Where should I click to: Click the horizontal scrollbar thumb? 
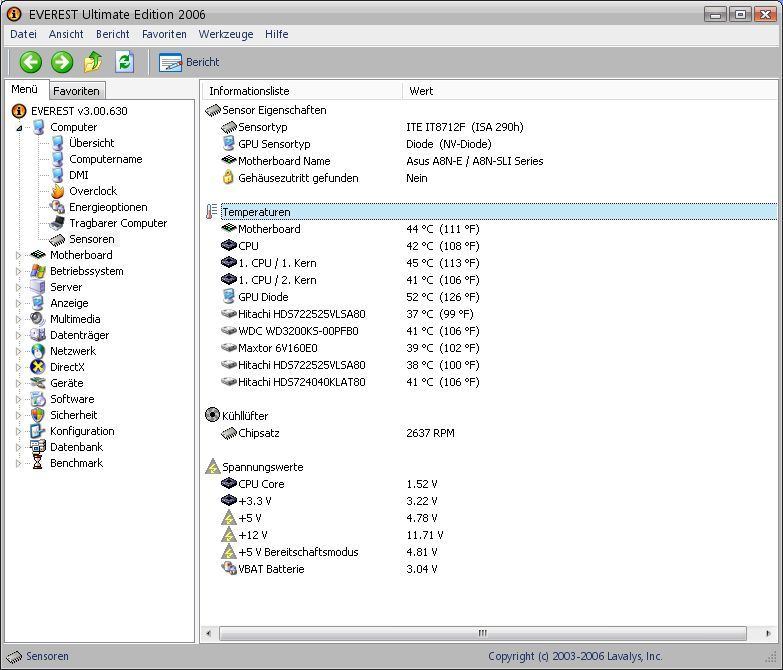tap(483, 633)
